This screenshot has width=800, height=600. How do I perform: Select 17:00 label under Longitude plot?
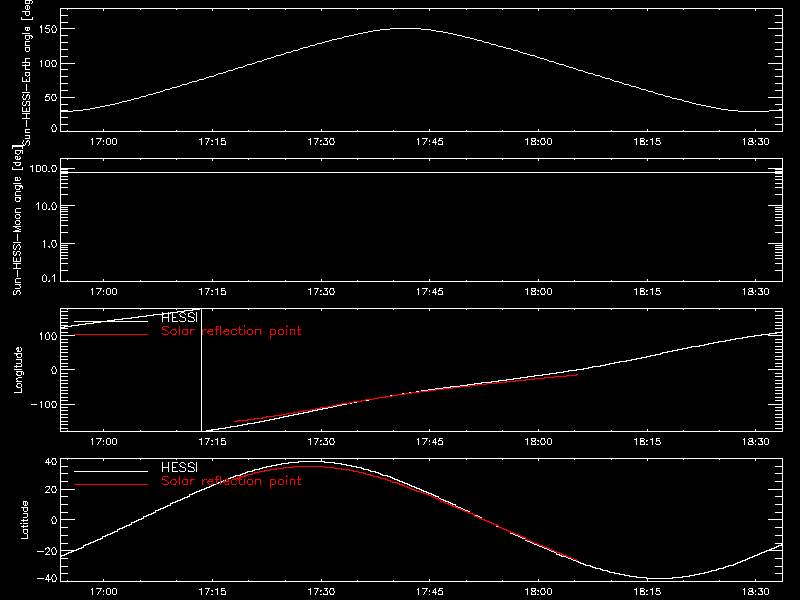(104, 441)
